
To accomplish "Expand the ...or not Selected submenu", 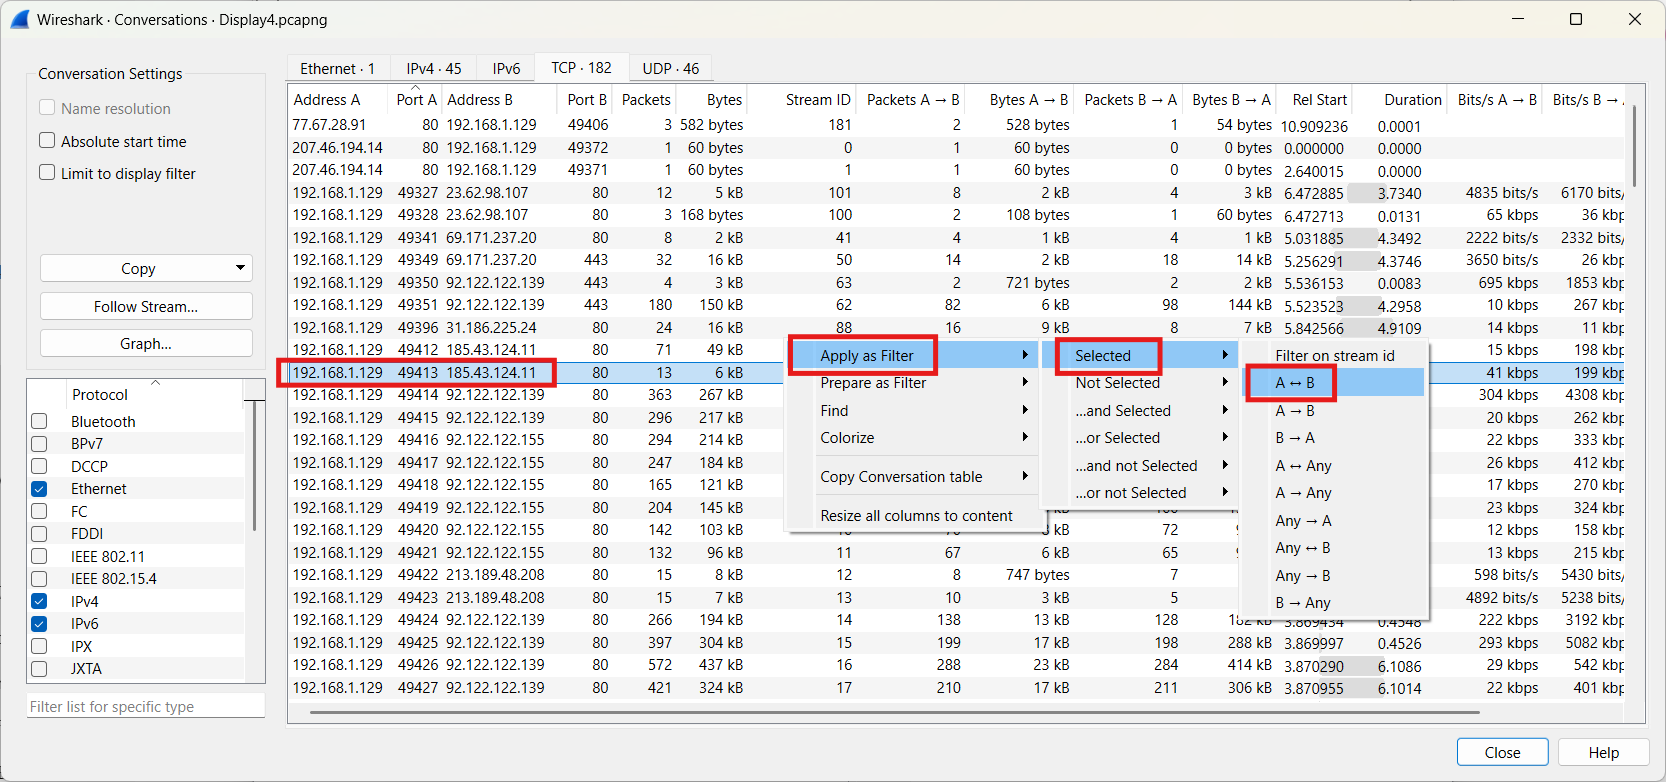I will [x=1140, y=492].
